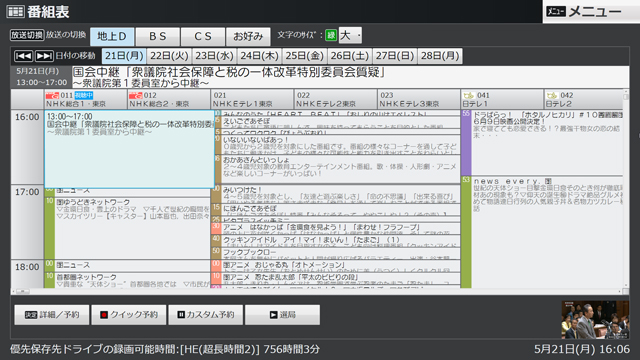Click the 放送切換 key icon
The width and height of the screenshot is (640, 360).
27,35
